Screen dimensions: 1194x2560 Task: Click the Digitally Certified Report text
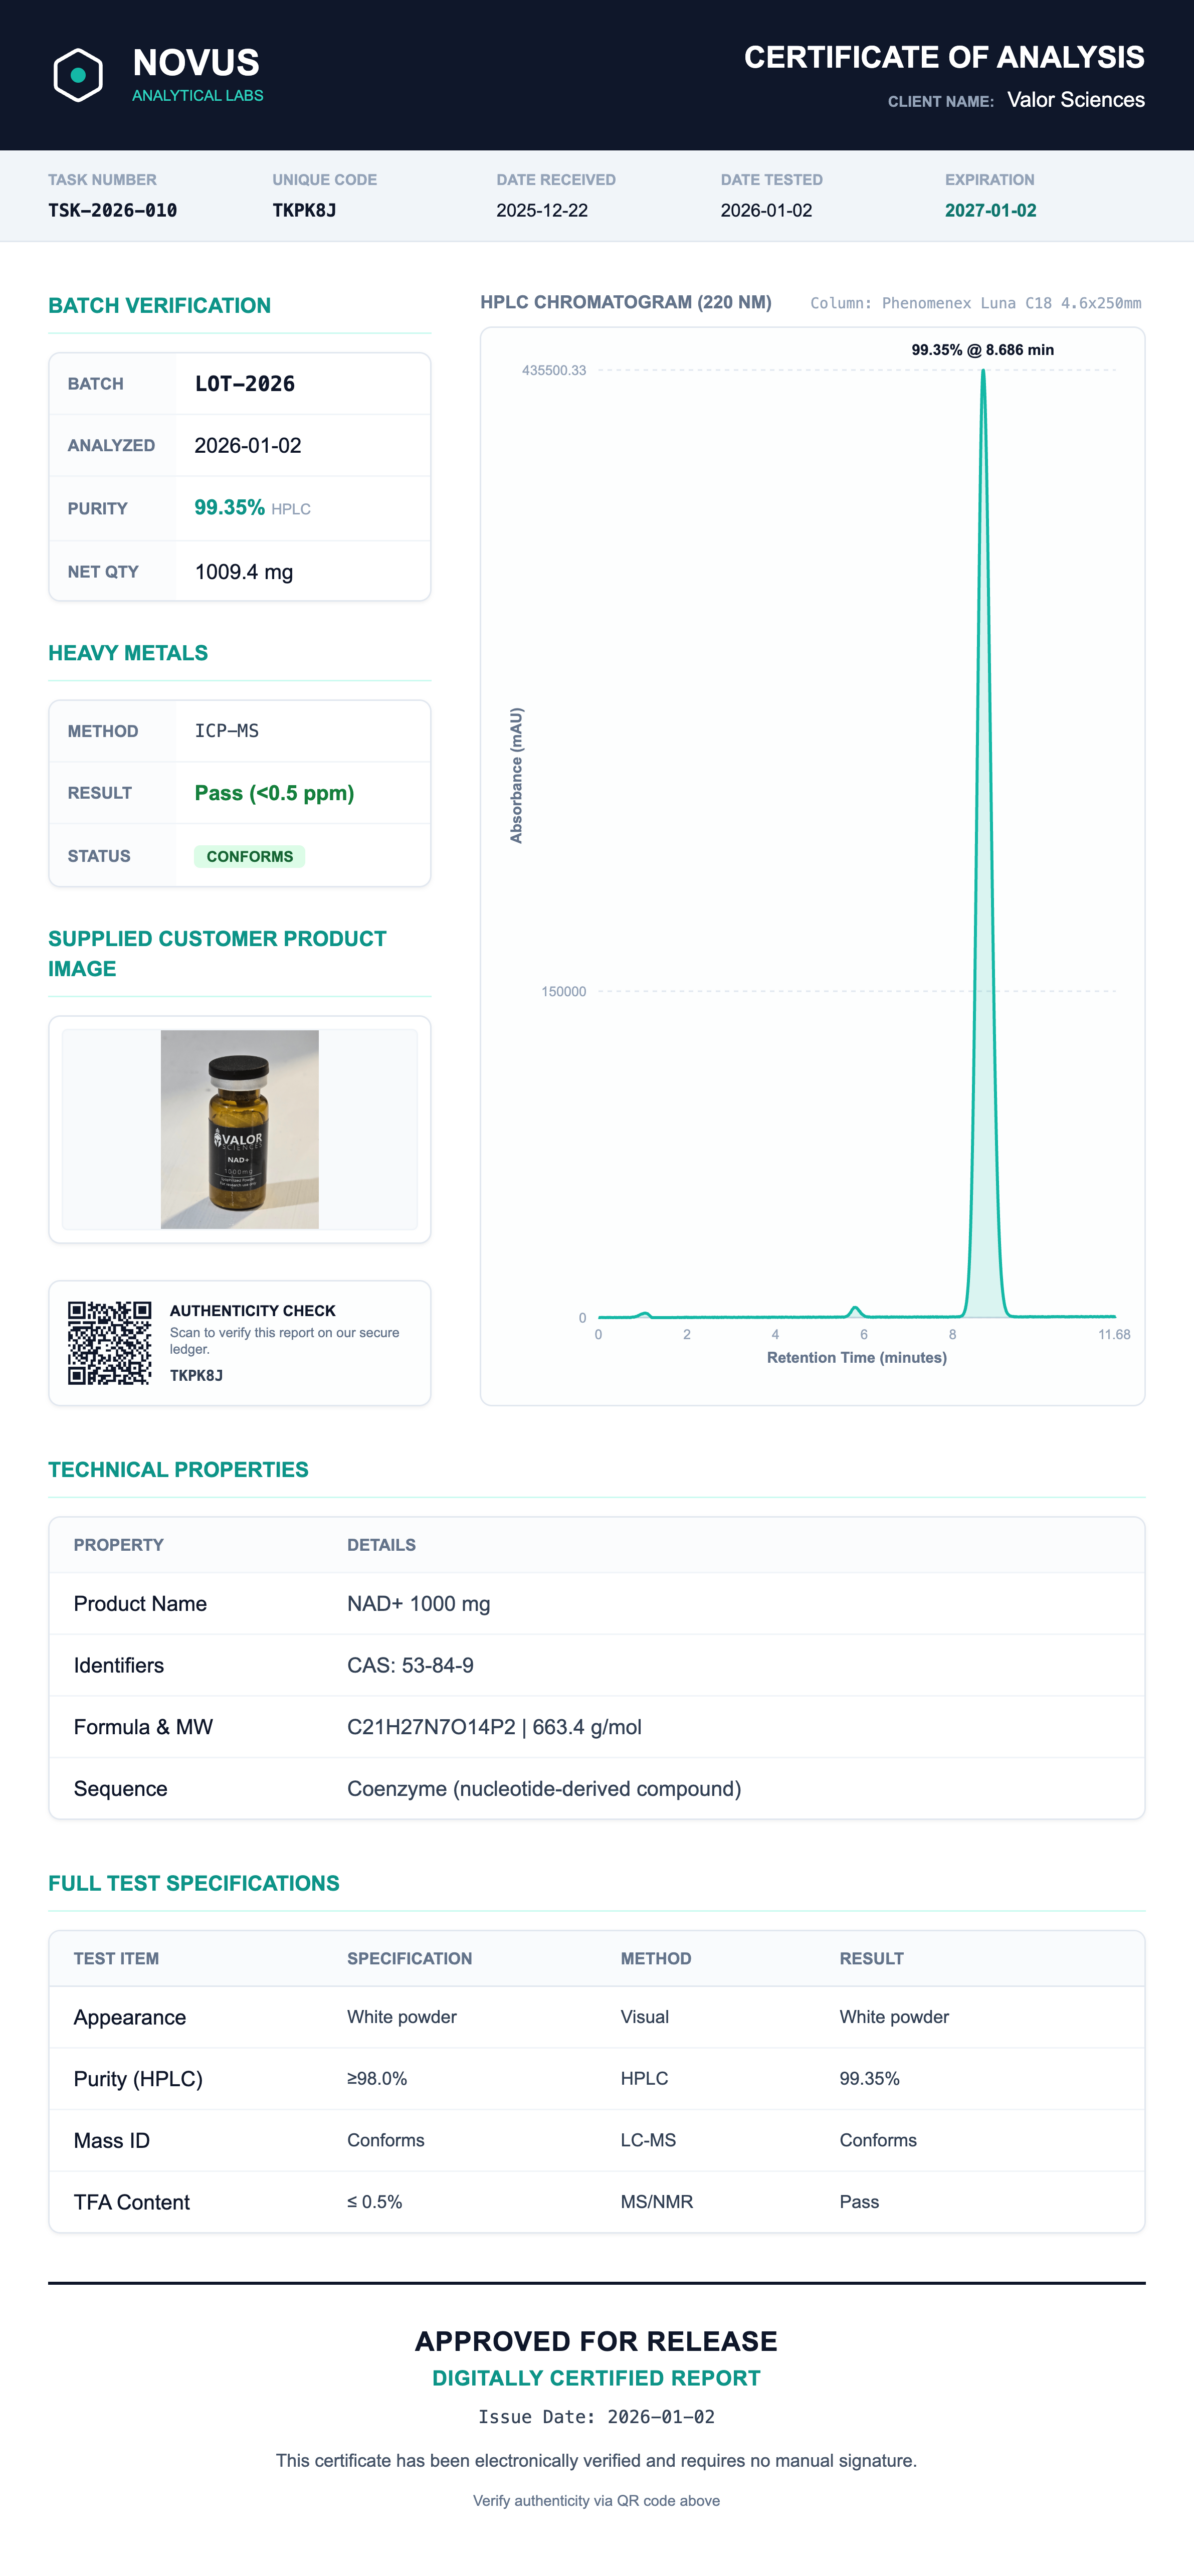pos(596,2378)
